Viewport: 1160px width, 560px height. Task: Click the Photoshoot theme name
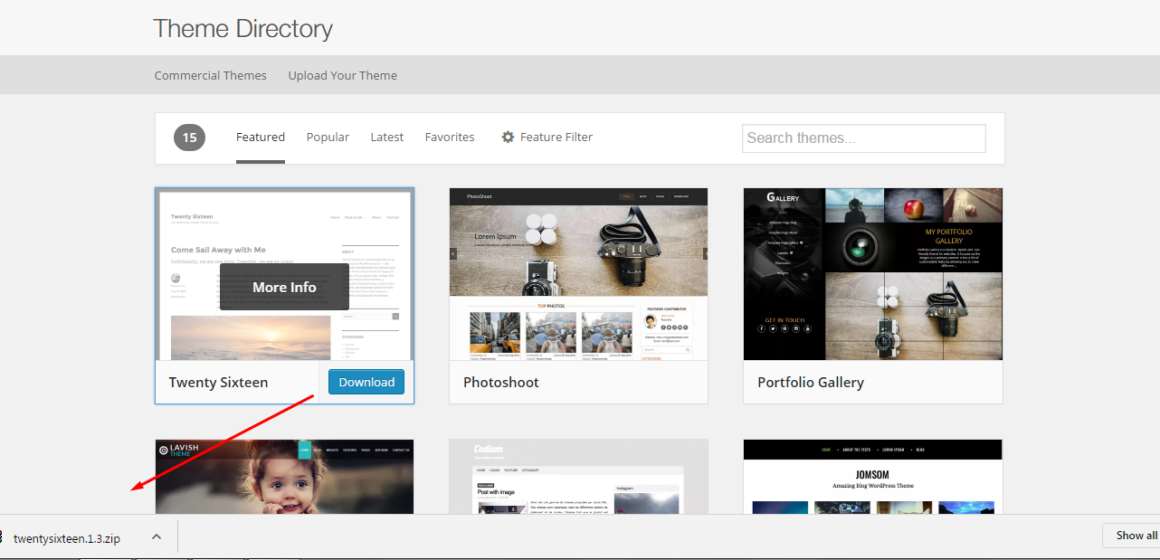(x=501, y=382)
